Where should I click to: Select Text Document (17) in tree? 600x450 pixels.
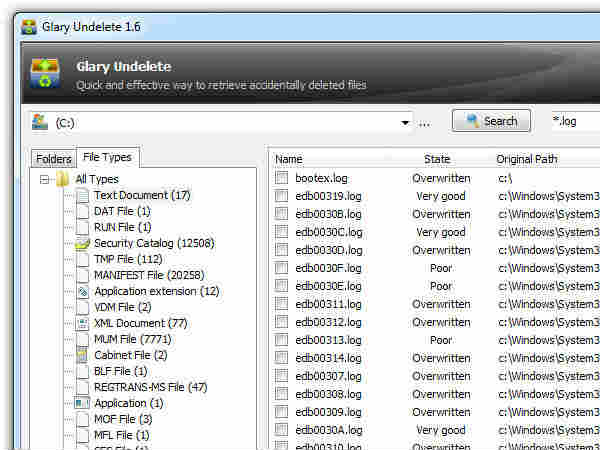[x=142, y=196]
